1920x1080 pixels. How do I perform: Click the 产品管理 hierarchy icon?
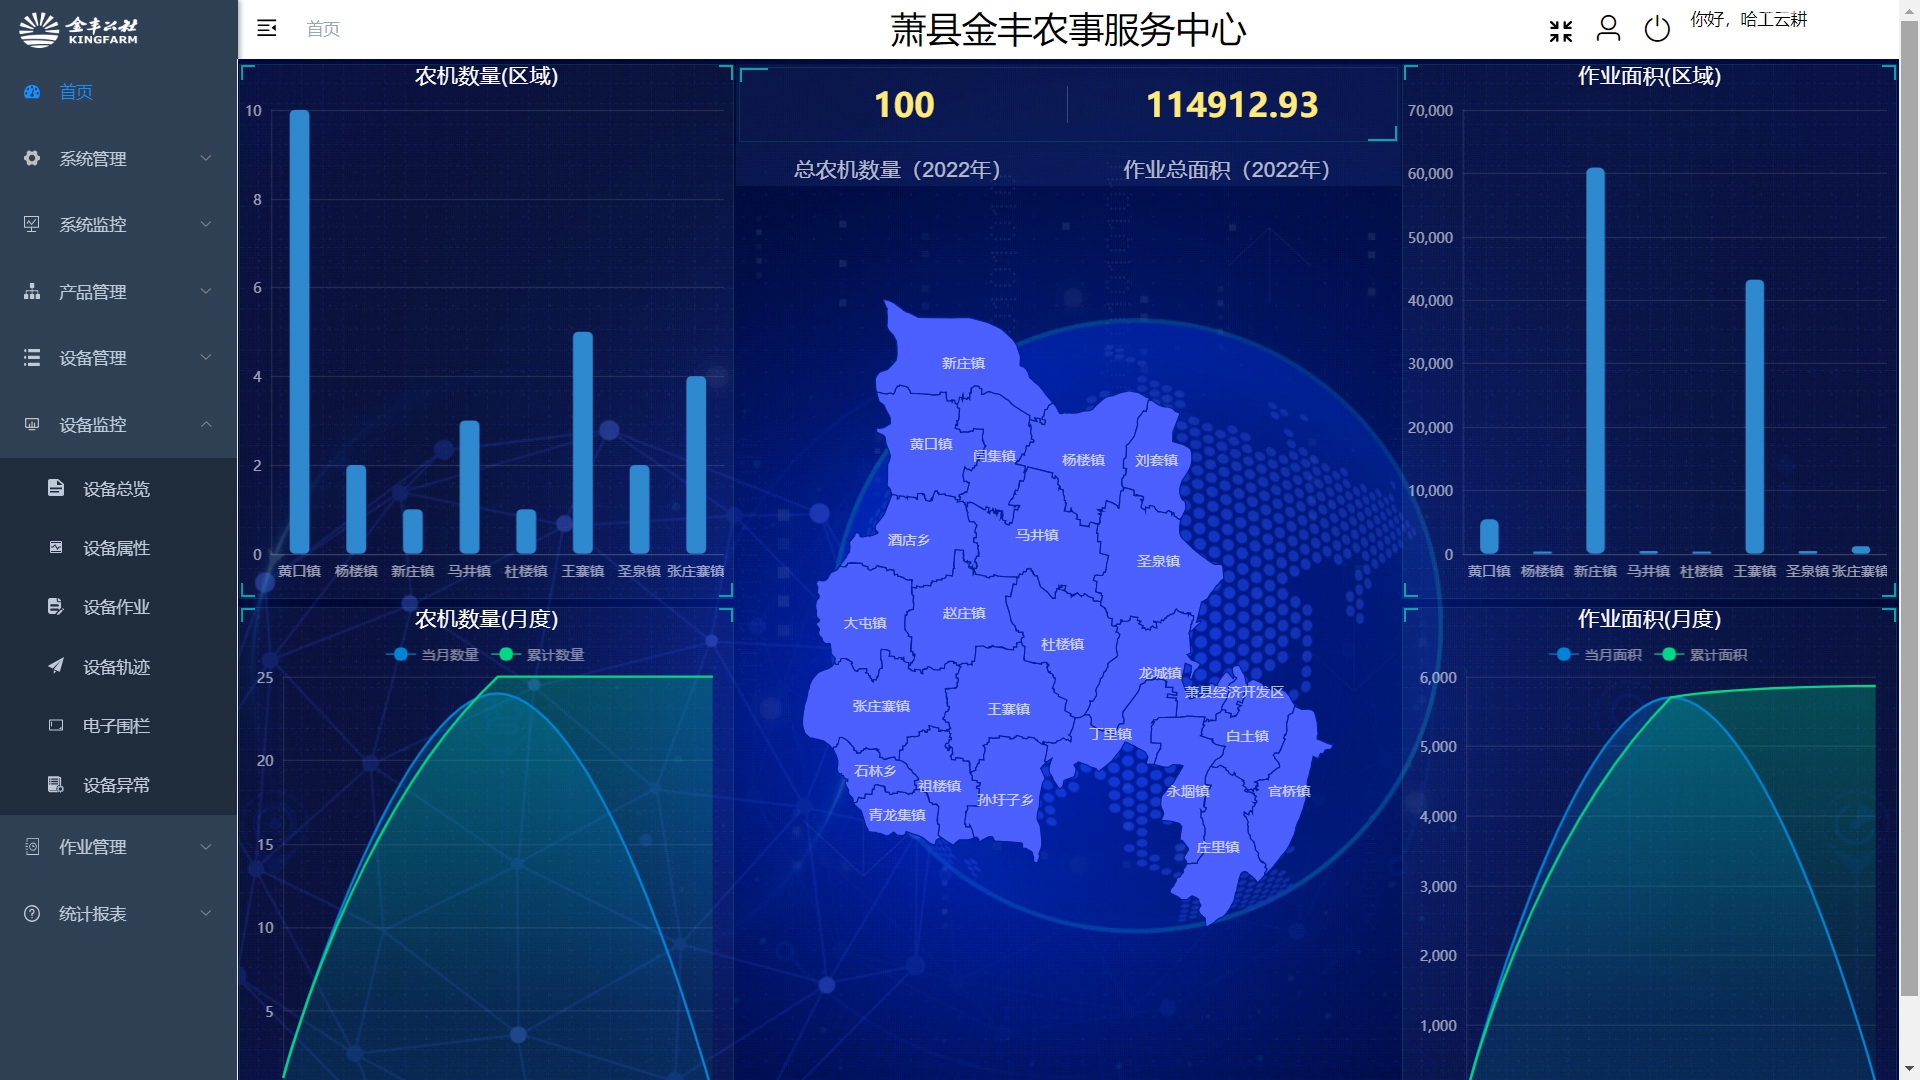(32, 291)
